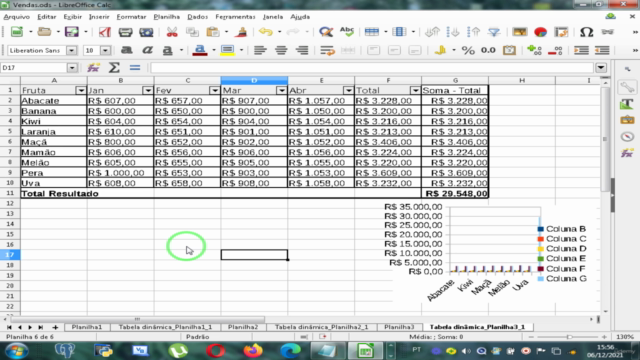Apply underline formatting
The width and height of the screenshot is (640, 360).
click(x=167, y=50)
